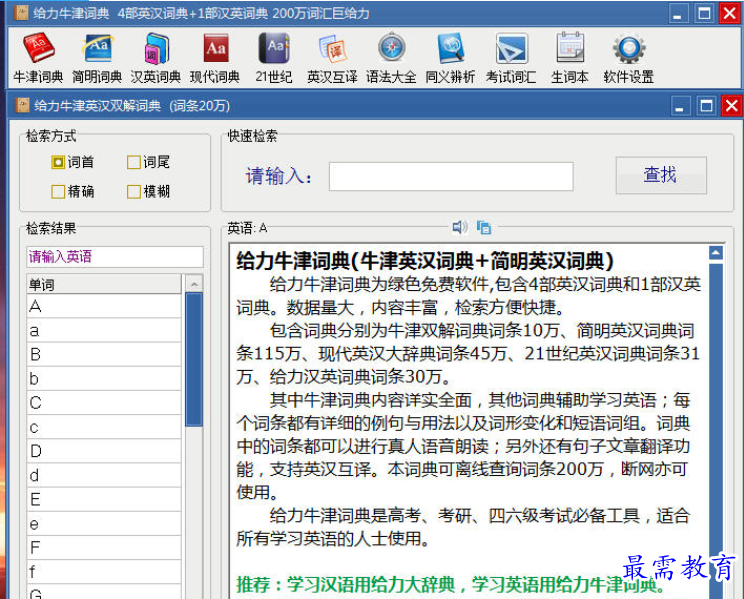The height and width of the screenshot is (599, 744).
Task: Click the copy icon beside the speaker
Action: tap(484, 227)
